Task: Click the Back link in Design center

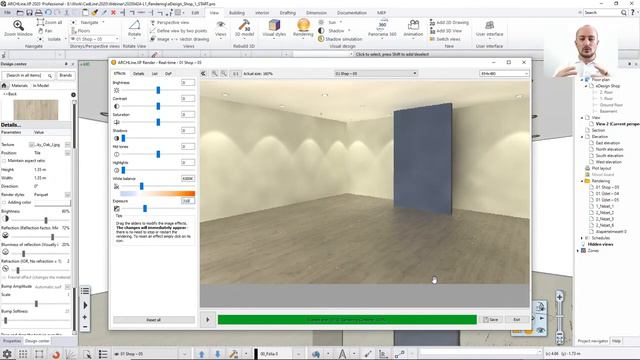Action: click(x=11, y=94)
